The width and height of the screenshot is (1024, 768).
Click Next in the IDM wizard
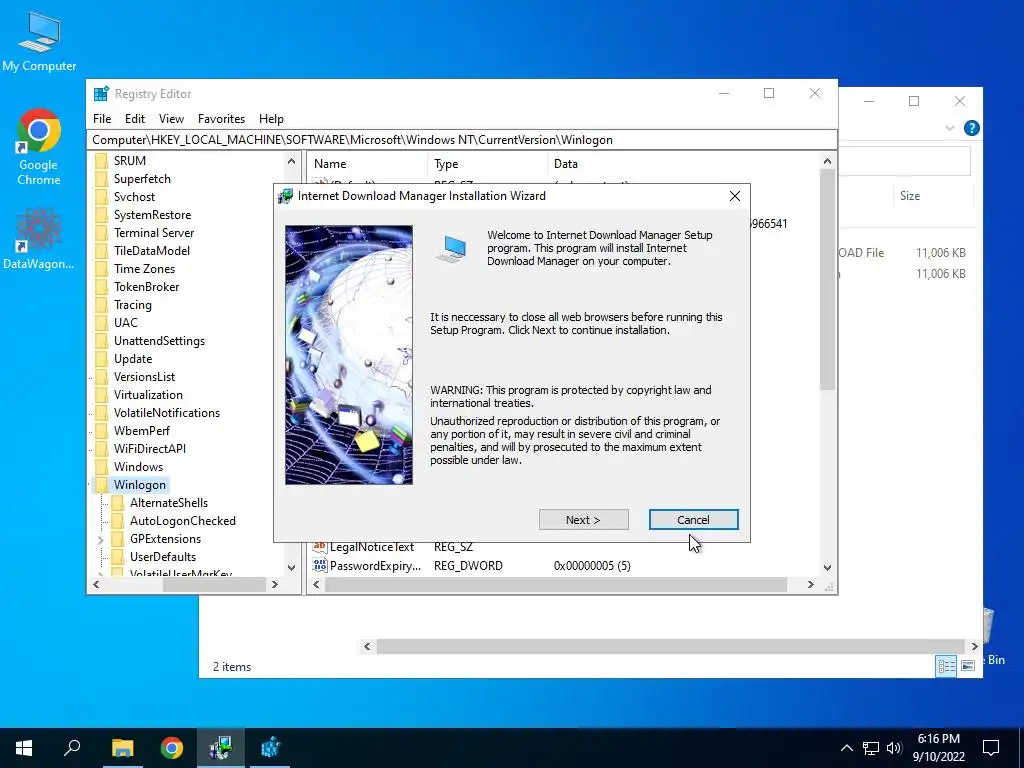point(583,520)
